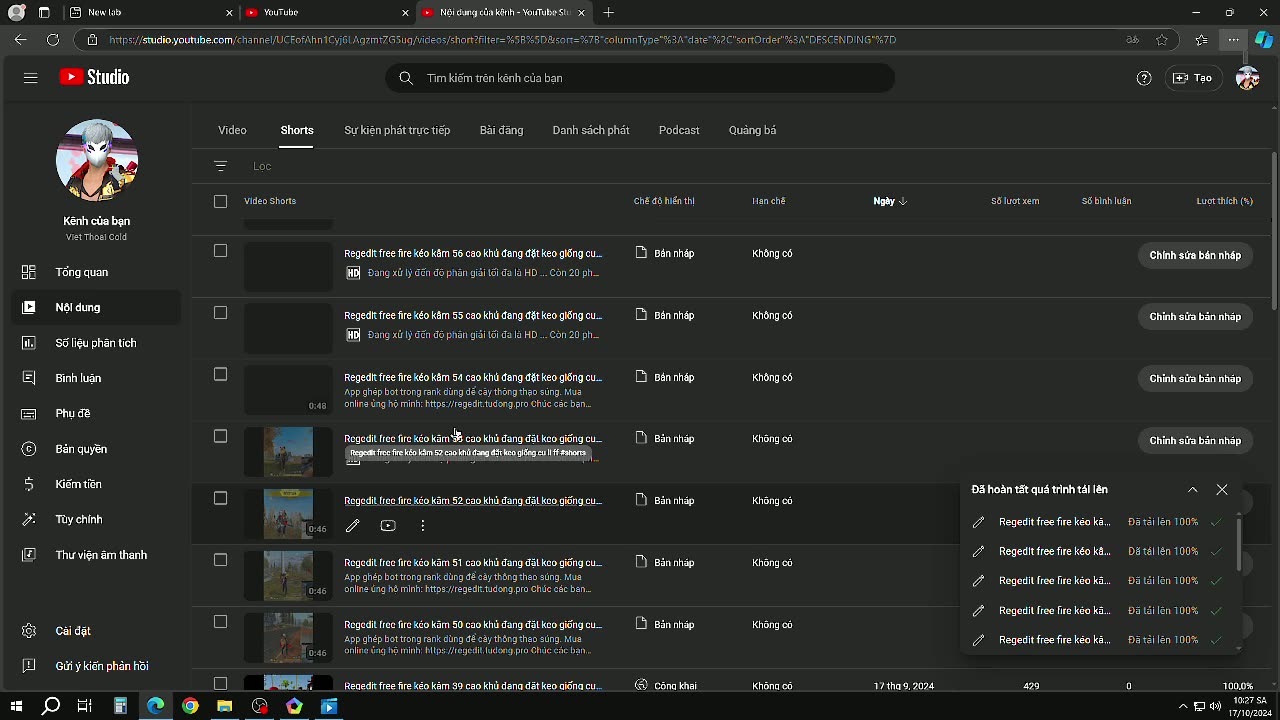
Task: Open Tổng quan dashboard in sidebar
Action: pos(96,272)
